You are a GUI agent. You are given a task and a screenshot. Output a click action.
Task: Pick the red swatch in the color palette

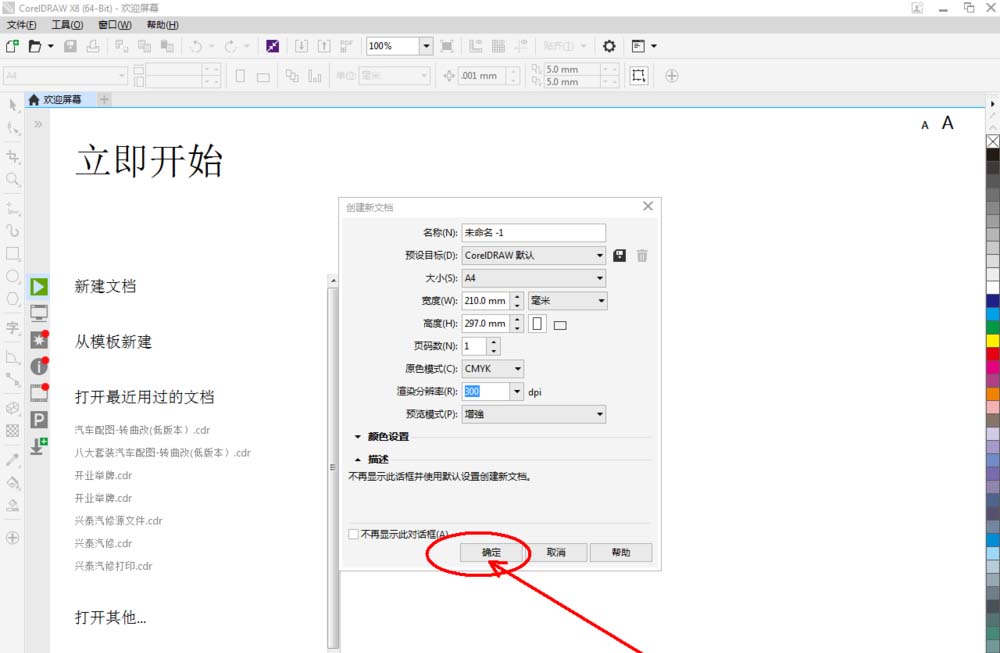[x=993, y=354]
